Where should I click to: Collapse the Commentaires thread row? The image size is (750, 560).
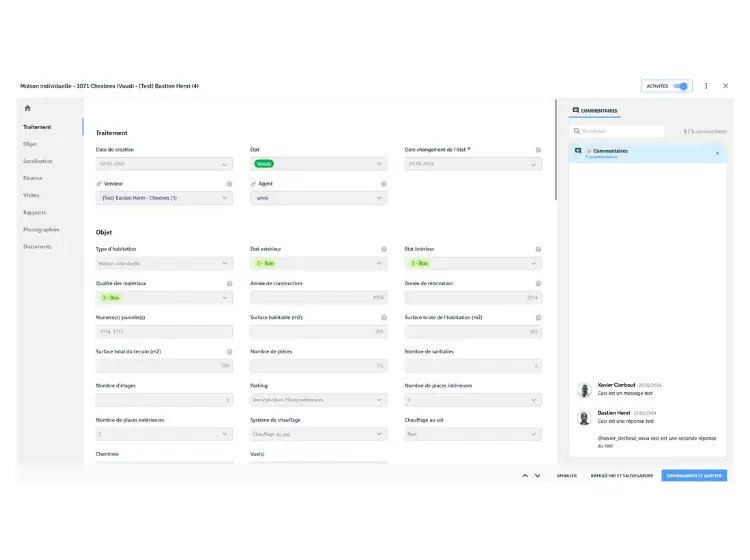tap(717, 153)
